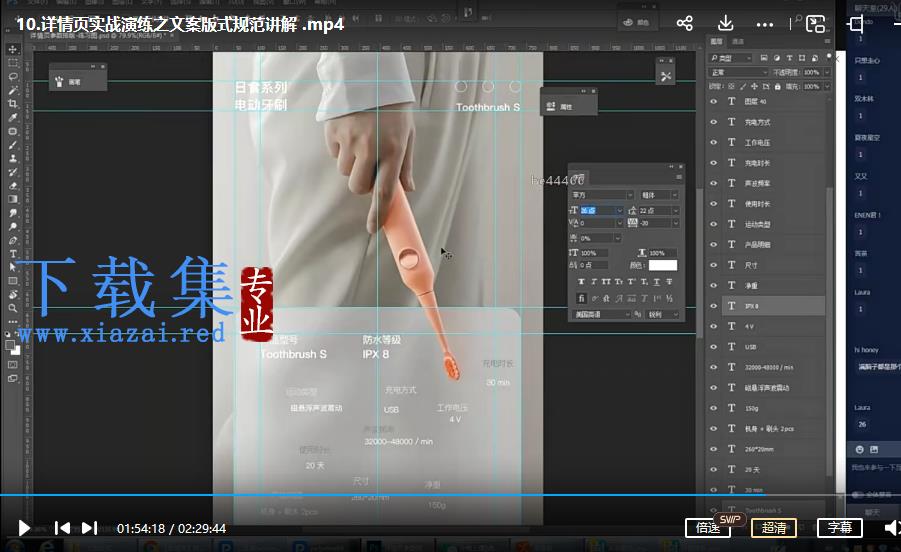The width and height of the screenshot is (901, 552).
Task: Open the leading 22 点 dropdown
Action: pyautogui.click(x=676, y=211)
